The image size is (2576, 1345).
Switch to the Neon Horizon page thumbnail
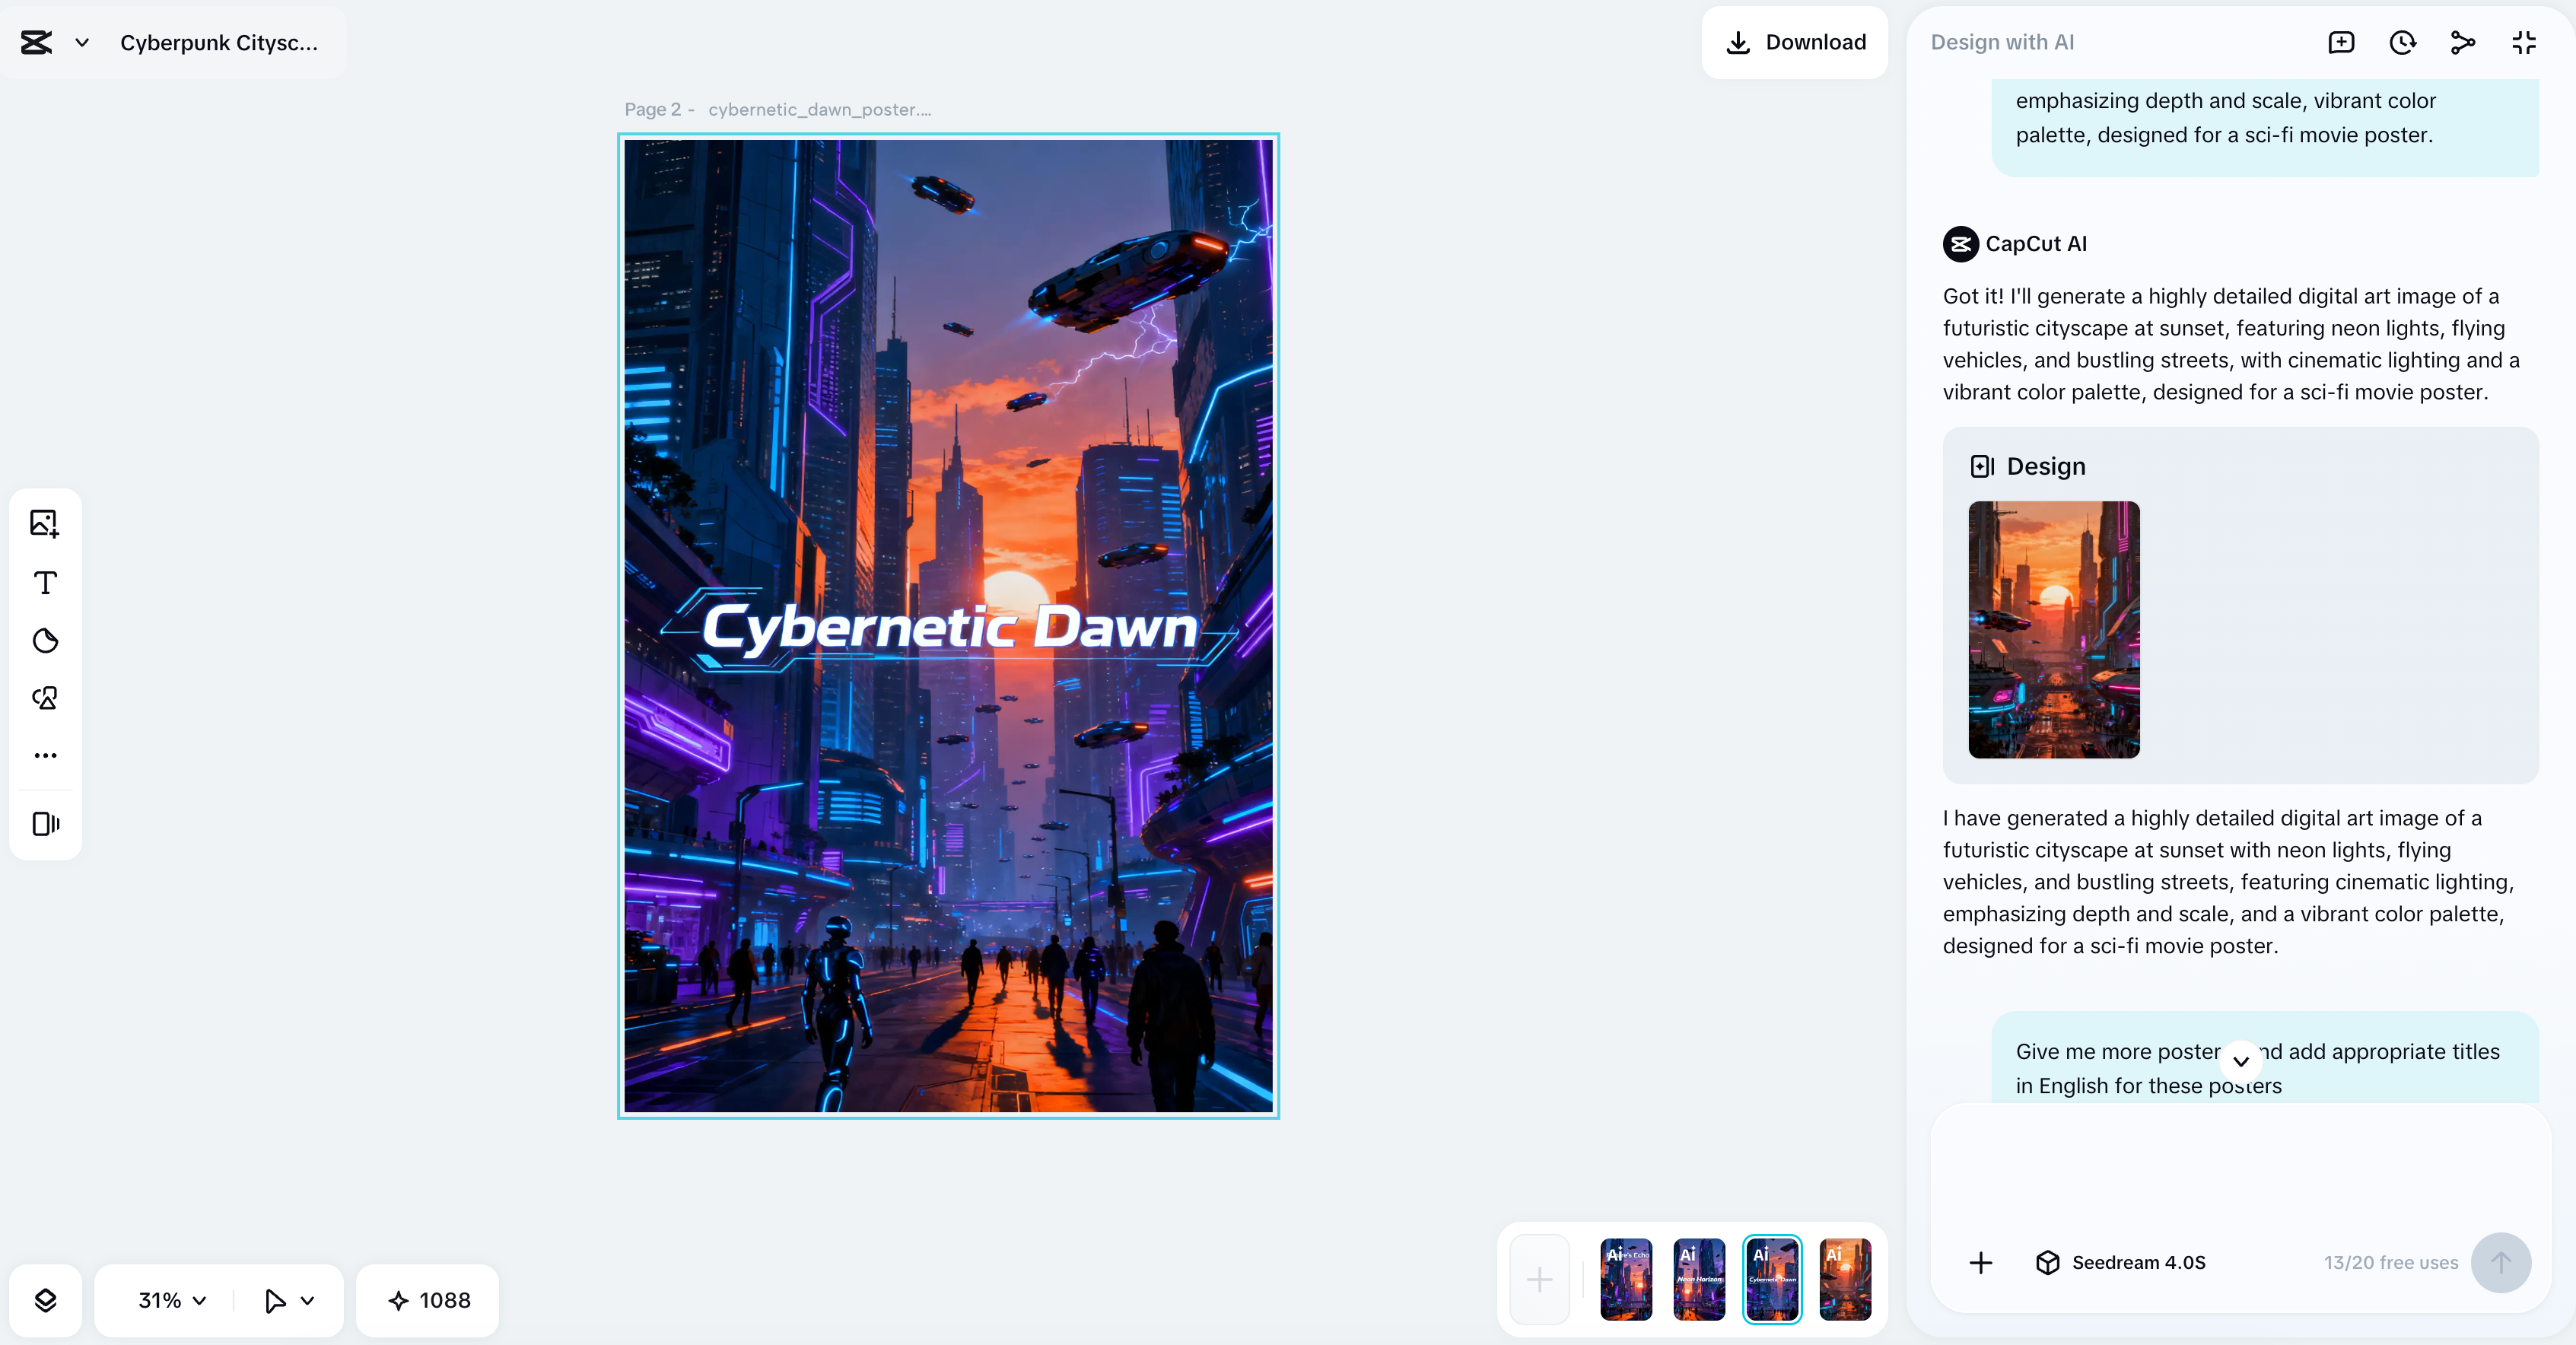point(1699,1280)
